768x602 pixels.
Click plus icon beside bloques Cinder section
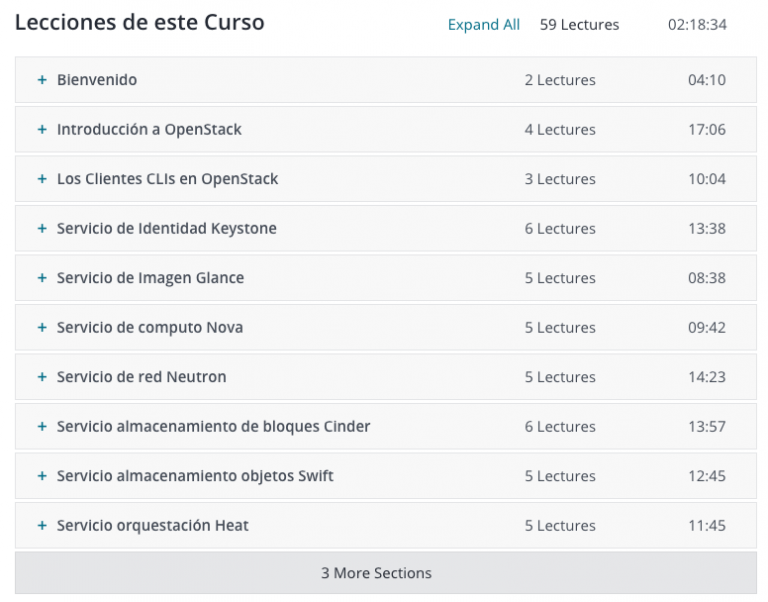click(x=42, y=426)
